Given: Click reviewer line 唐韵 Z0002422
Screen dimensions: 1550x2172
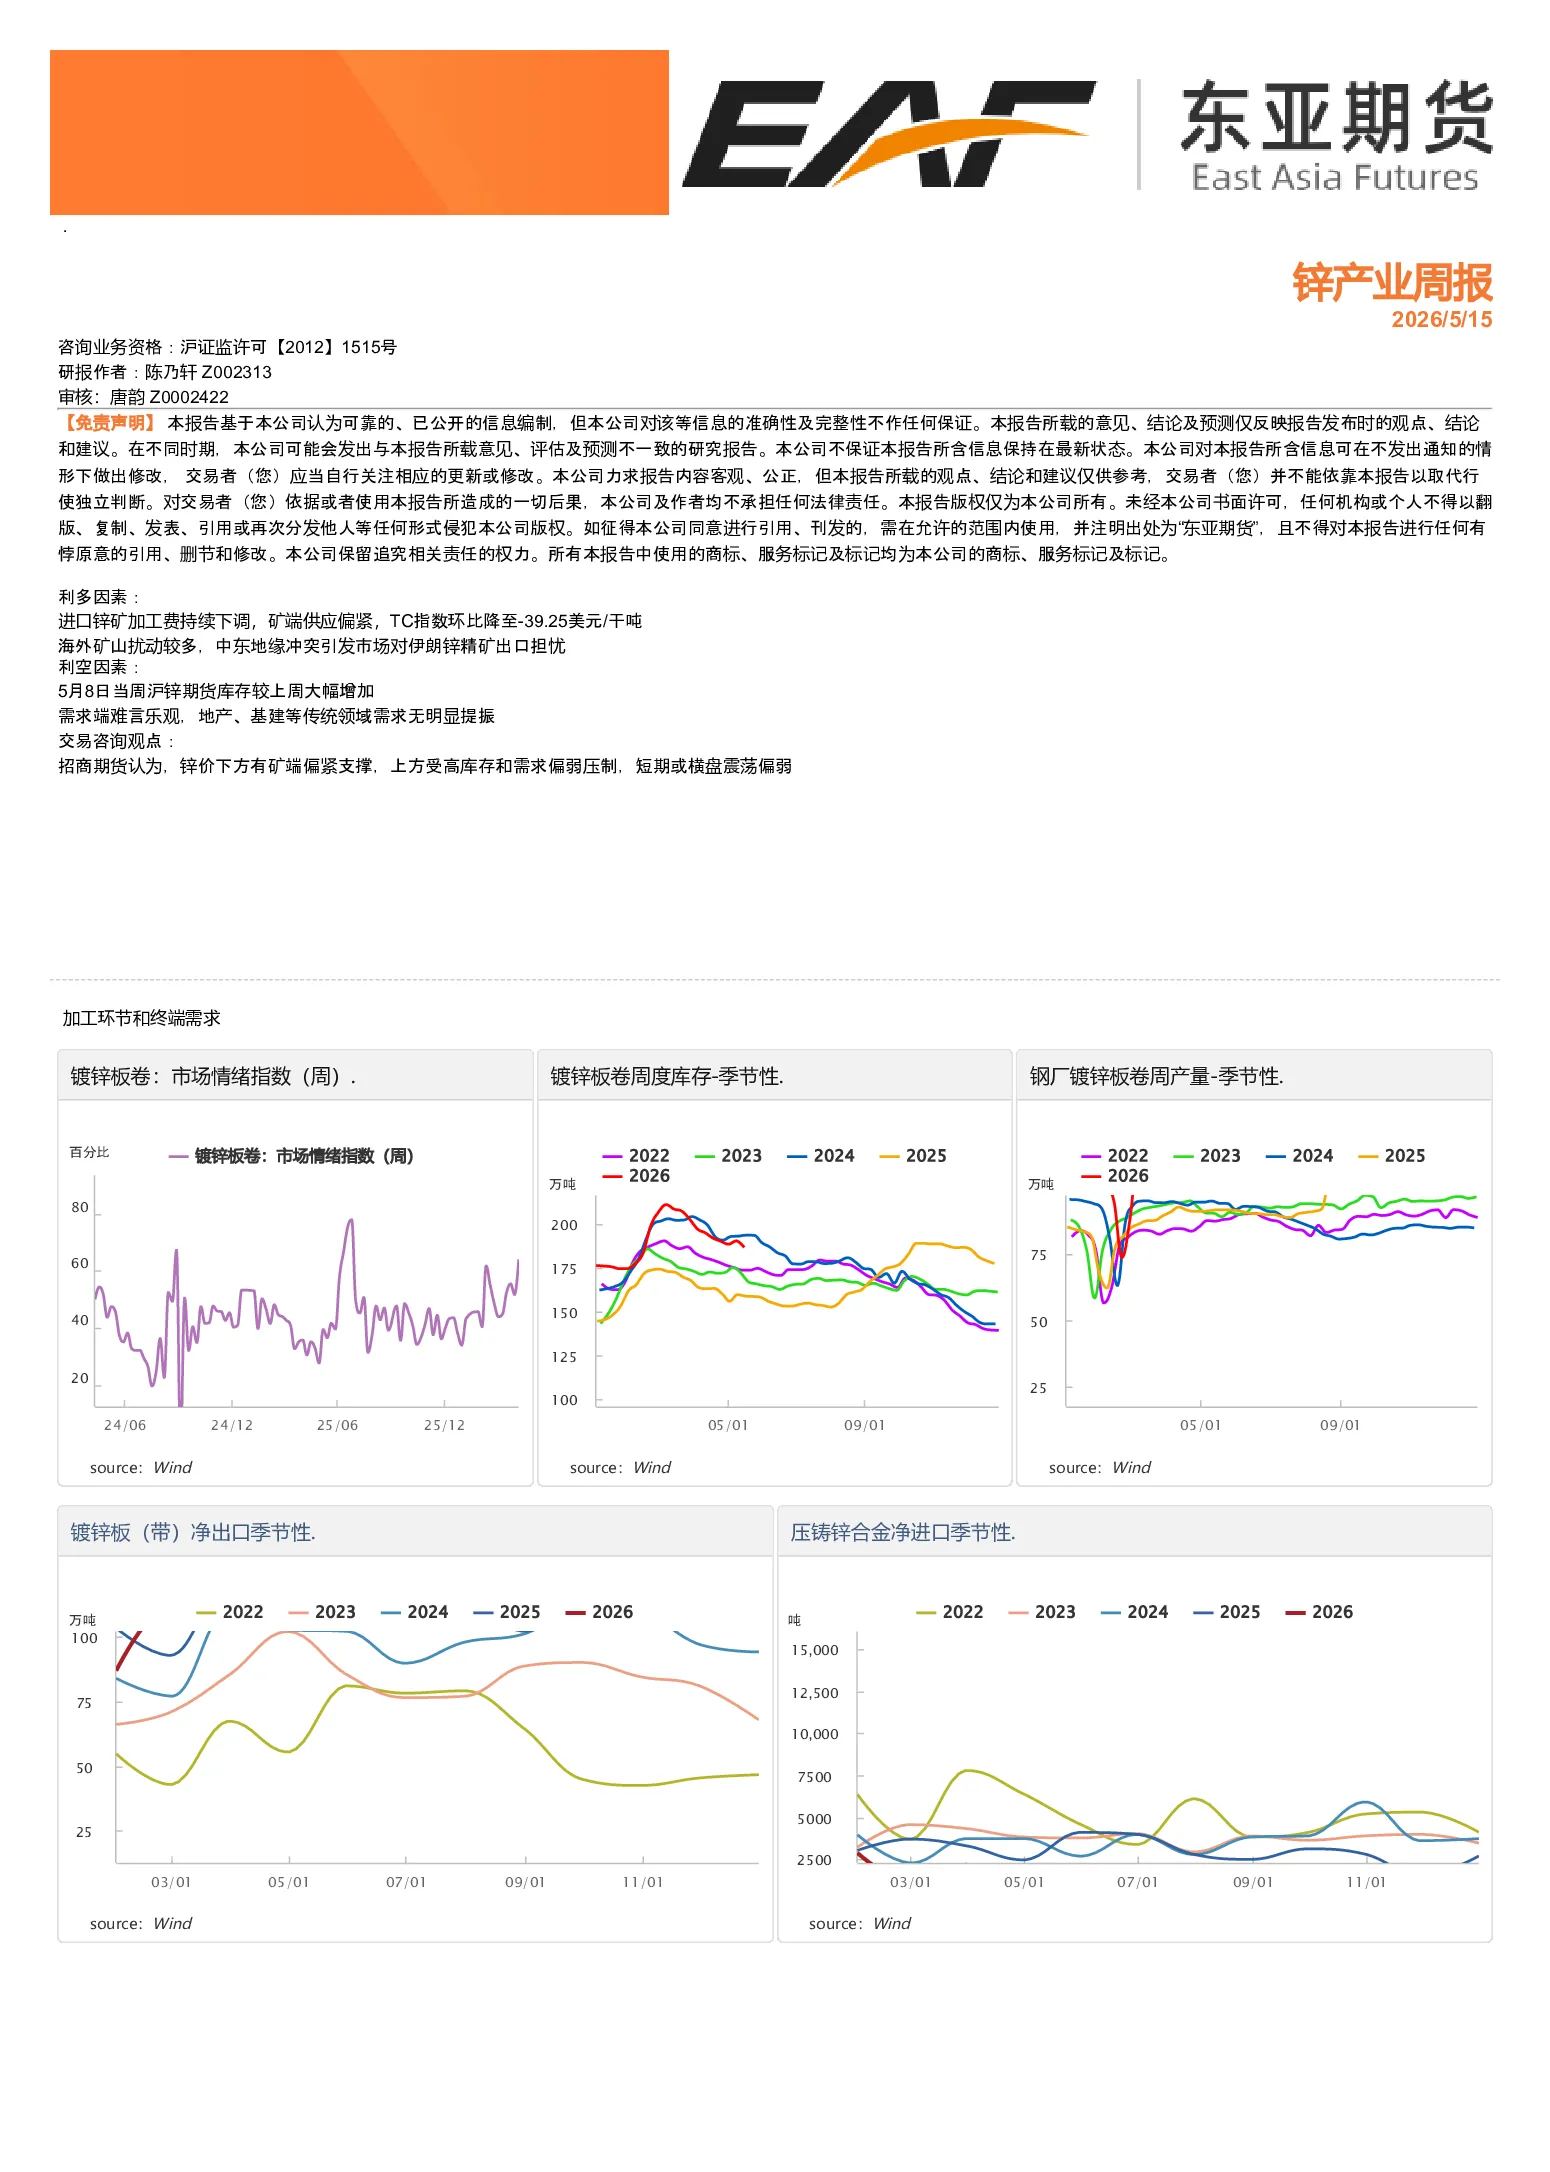Looking at the screenshot, I should click(143, 397).
